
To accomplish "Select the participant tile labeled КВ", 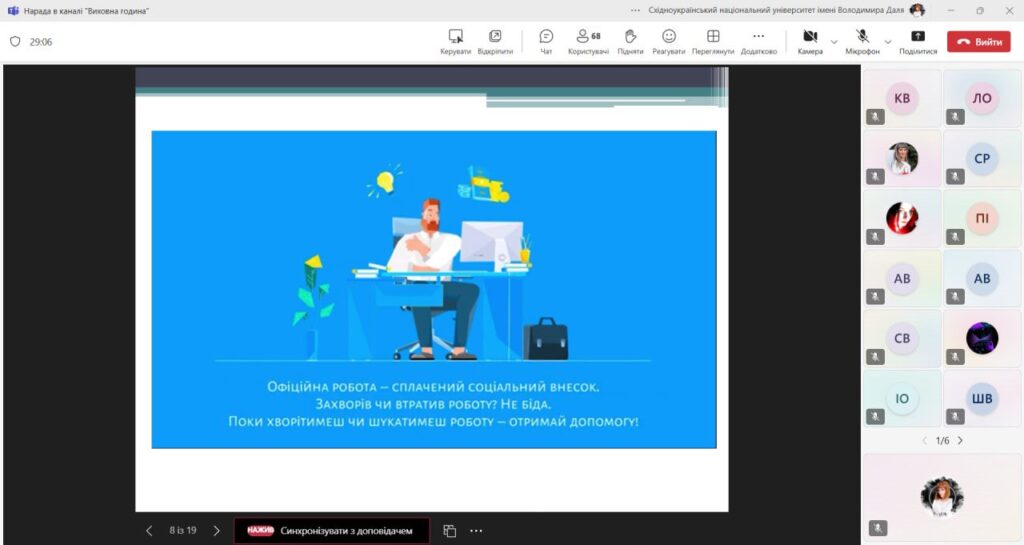I will coord(902,99).
